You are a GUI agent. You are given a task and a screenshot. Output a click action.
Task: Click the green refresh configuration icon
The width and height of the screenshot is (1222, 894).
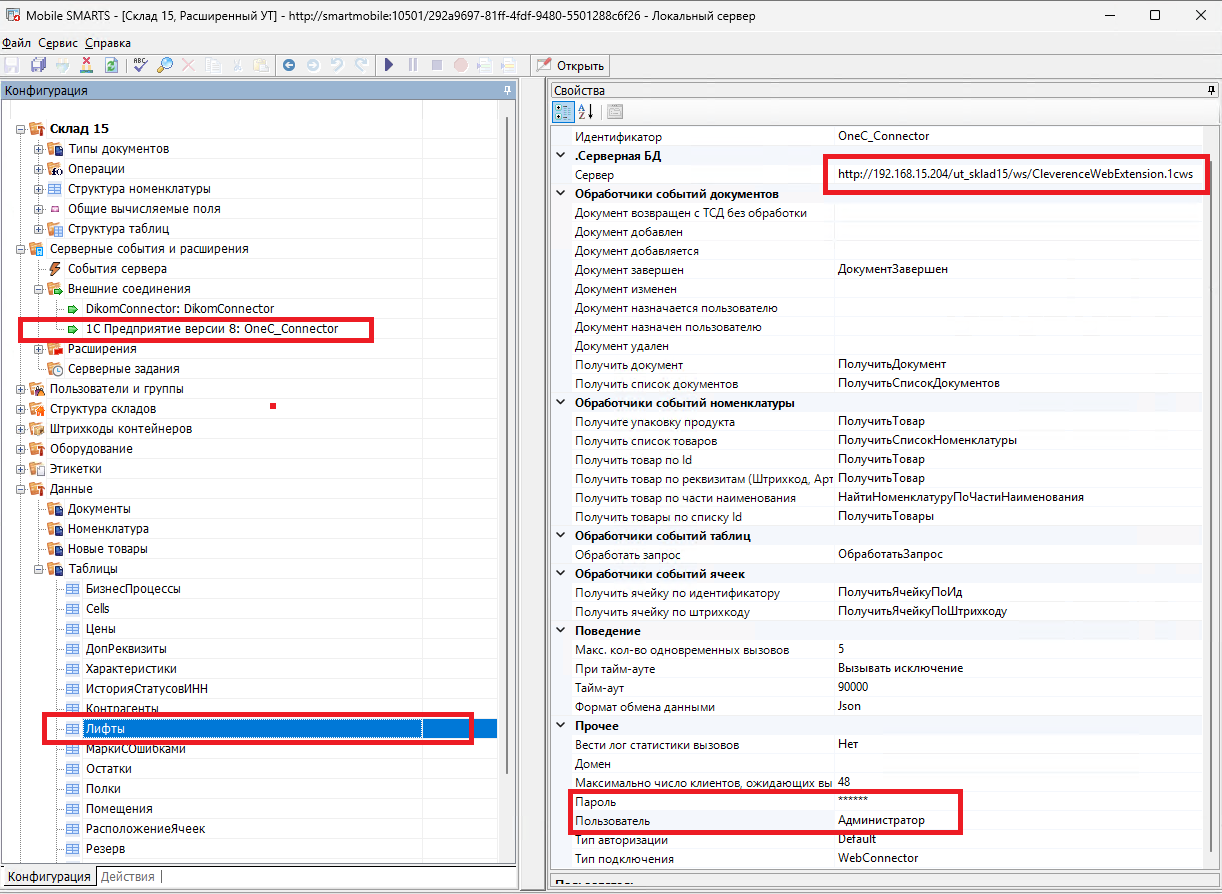(x=111, y=65)
